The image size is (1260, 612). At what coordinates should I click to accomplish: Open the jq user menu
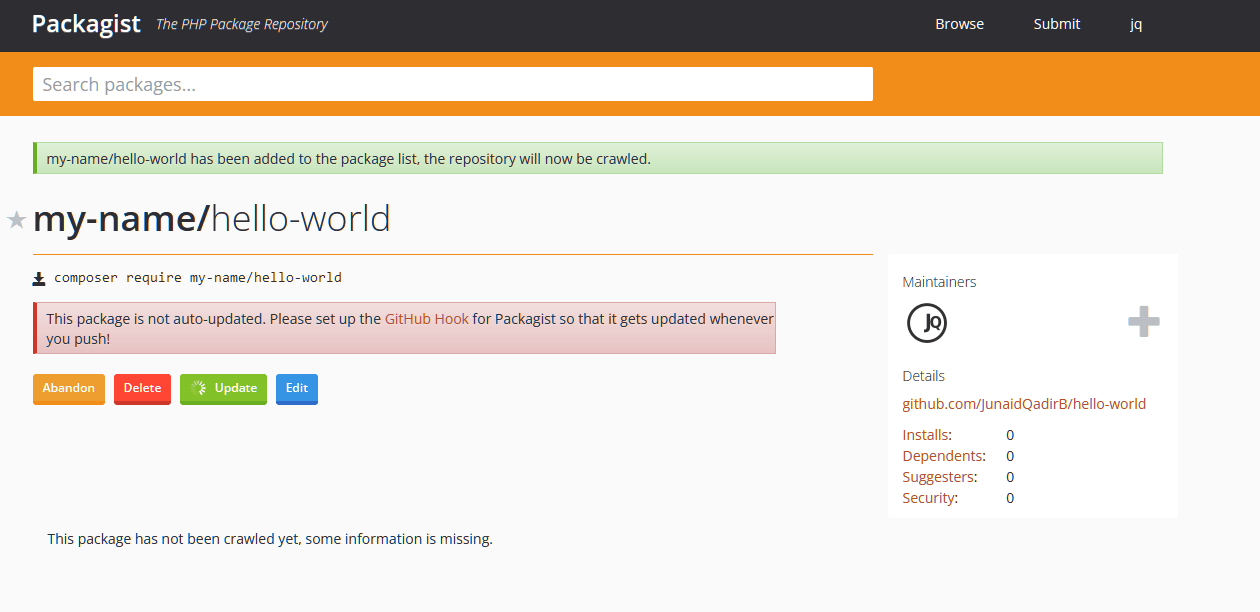[x=1136, y=24]
